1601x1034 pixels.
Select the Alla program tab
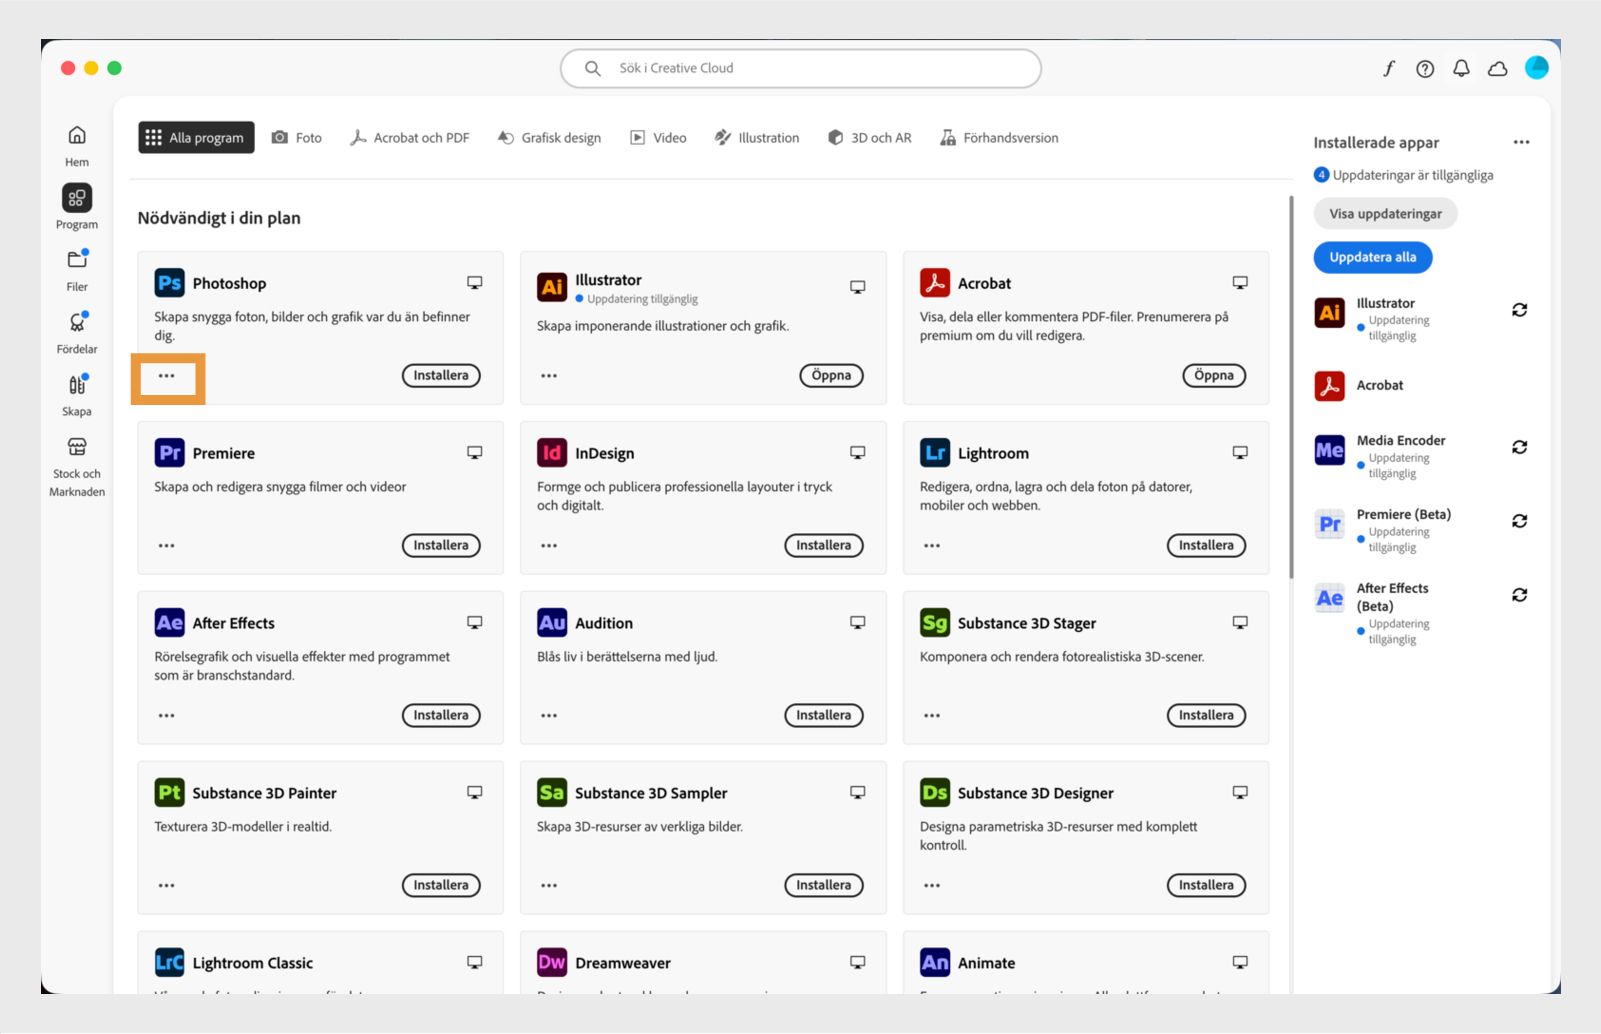(196, 138)
